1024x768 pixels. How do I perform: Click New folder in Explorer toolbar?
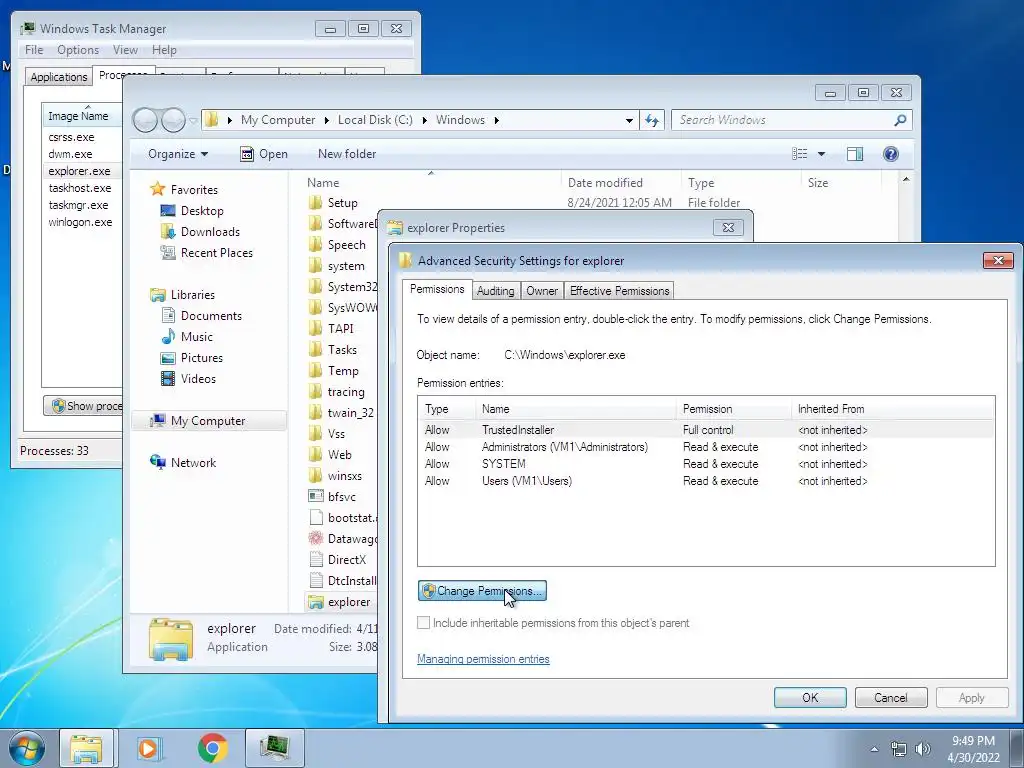tap(347, 154)
